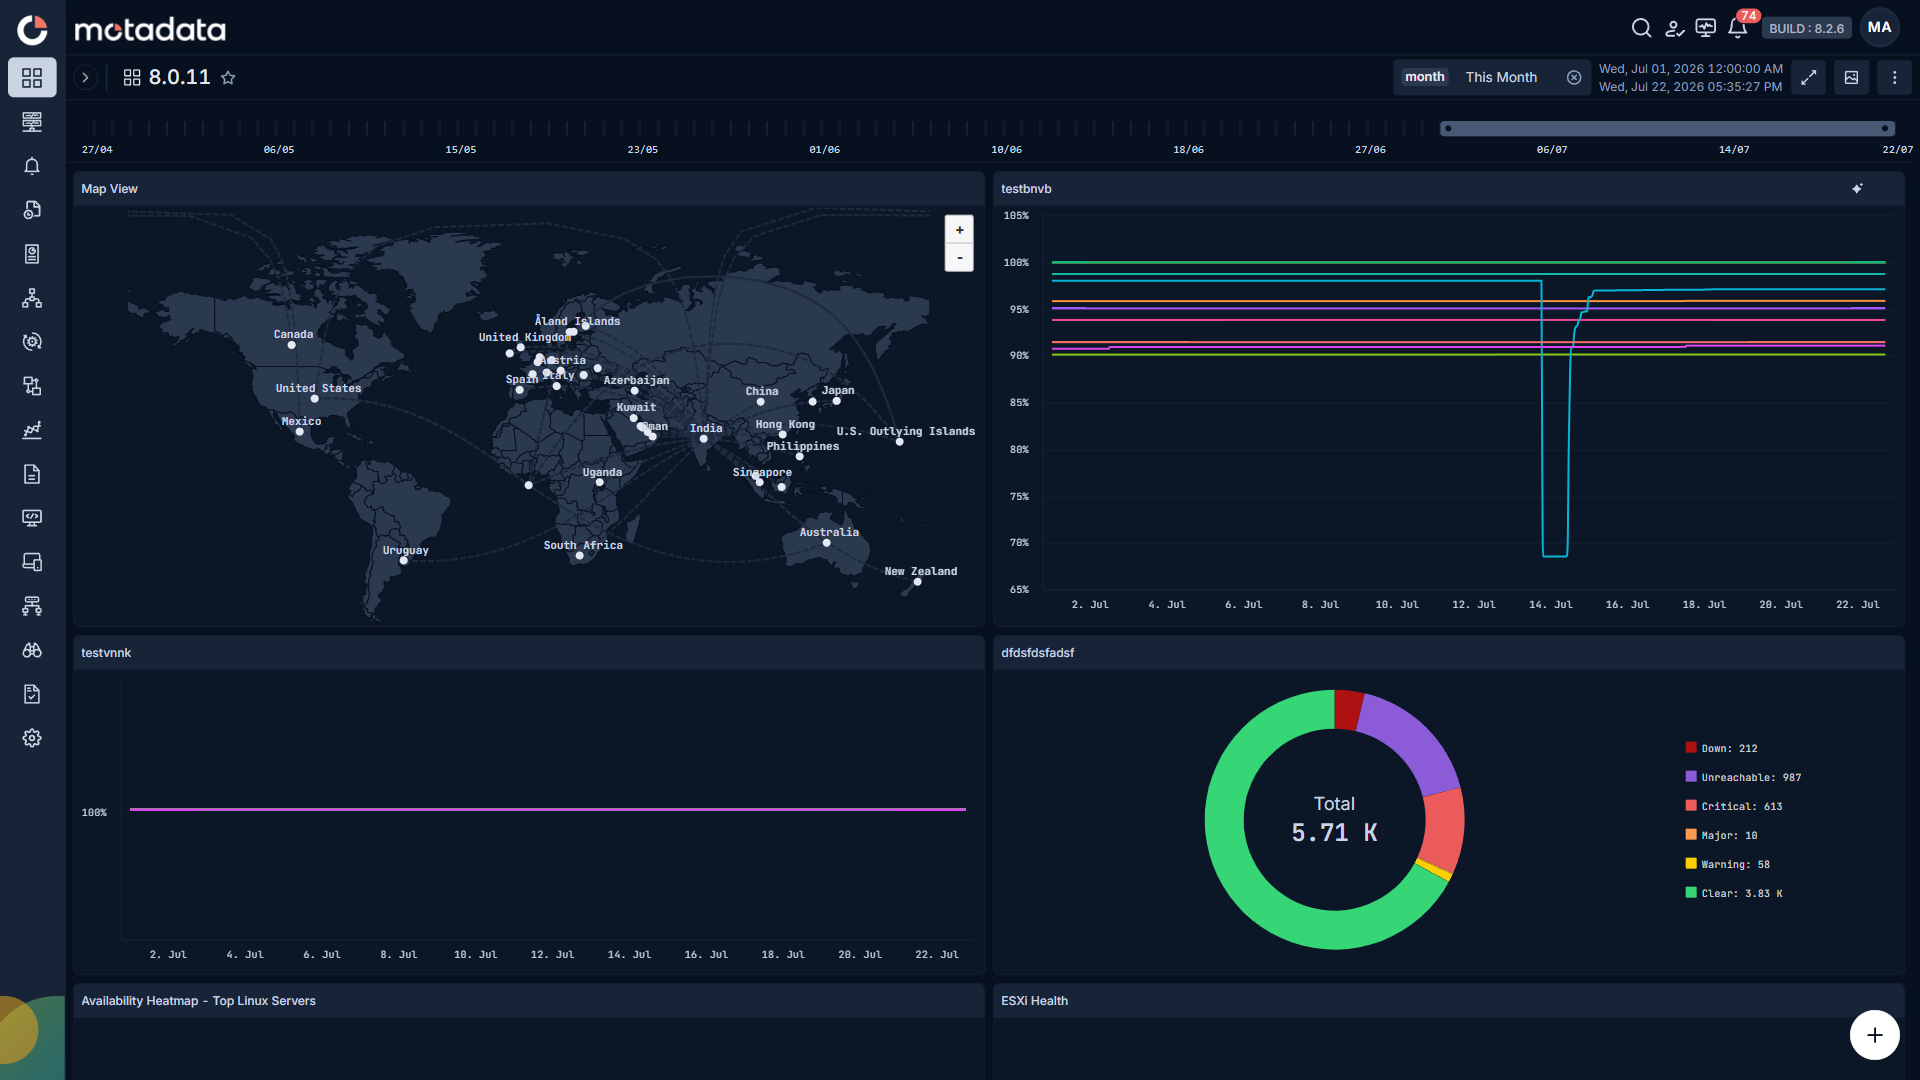
Task: Click the timeline range bar body
Action: pyautogui.click(x=1667, y=128)
